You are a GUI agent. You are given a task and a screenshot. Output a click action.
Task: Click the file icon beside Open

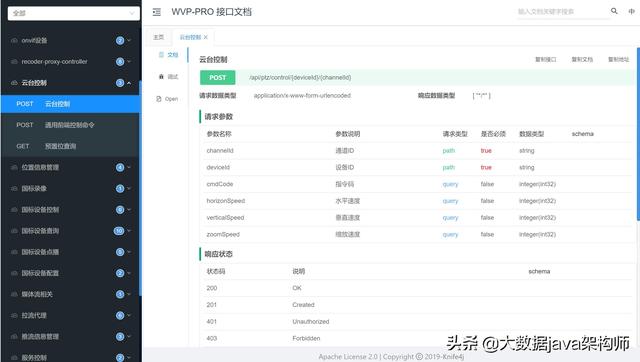(x=159, y=99)
